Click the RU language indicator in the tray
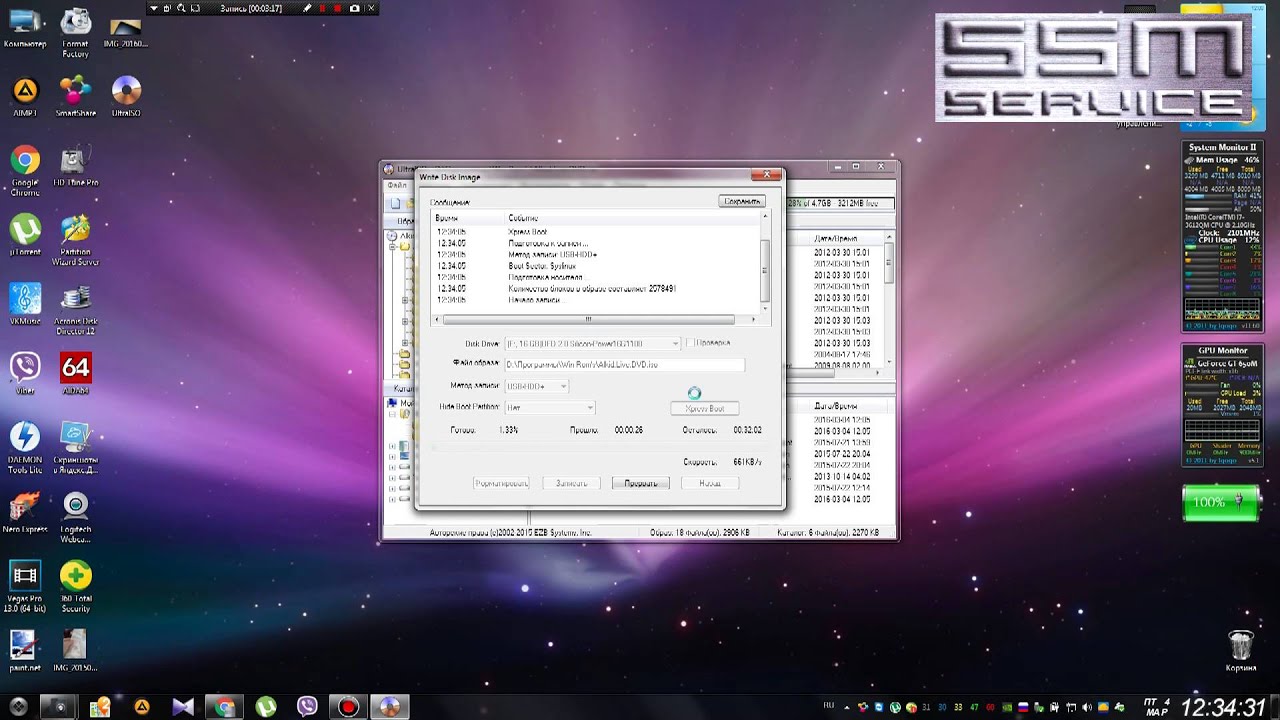The width and height of the screenshot is (1280, 720). 828,706
